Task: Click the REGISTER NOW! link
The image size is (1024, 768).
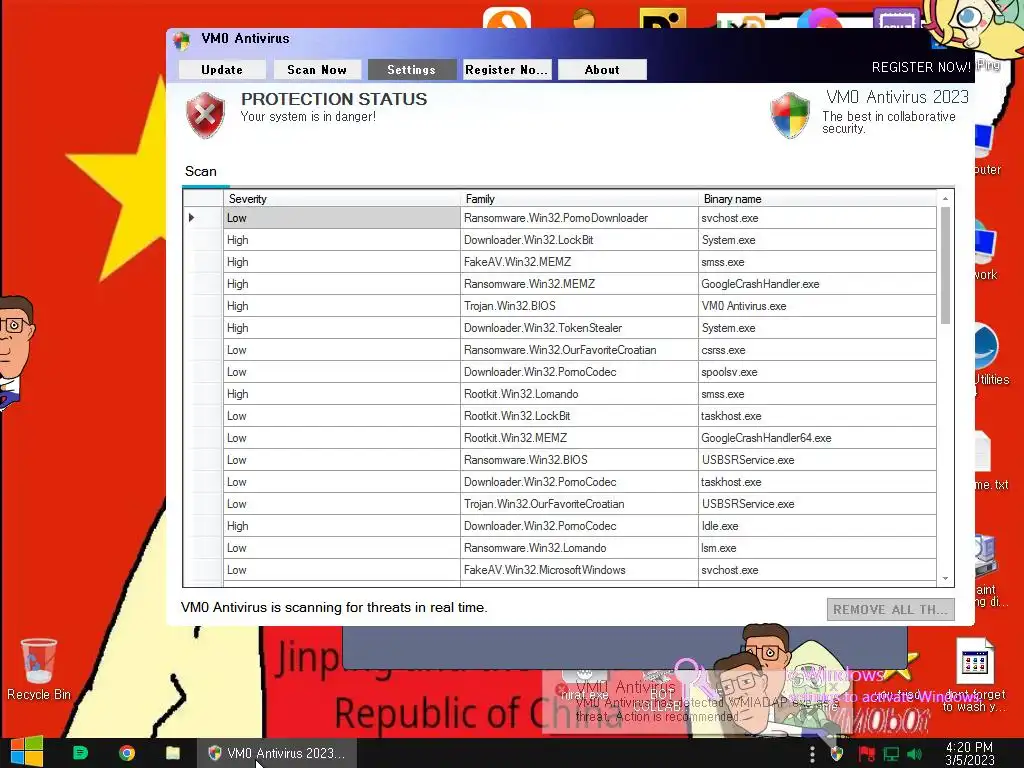Action: coord(921,67)
